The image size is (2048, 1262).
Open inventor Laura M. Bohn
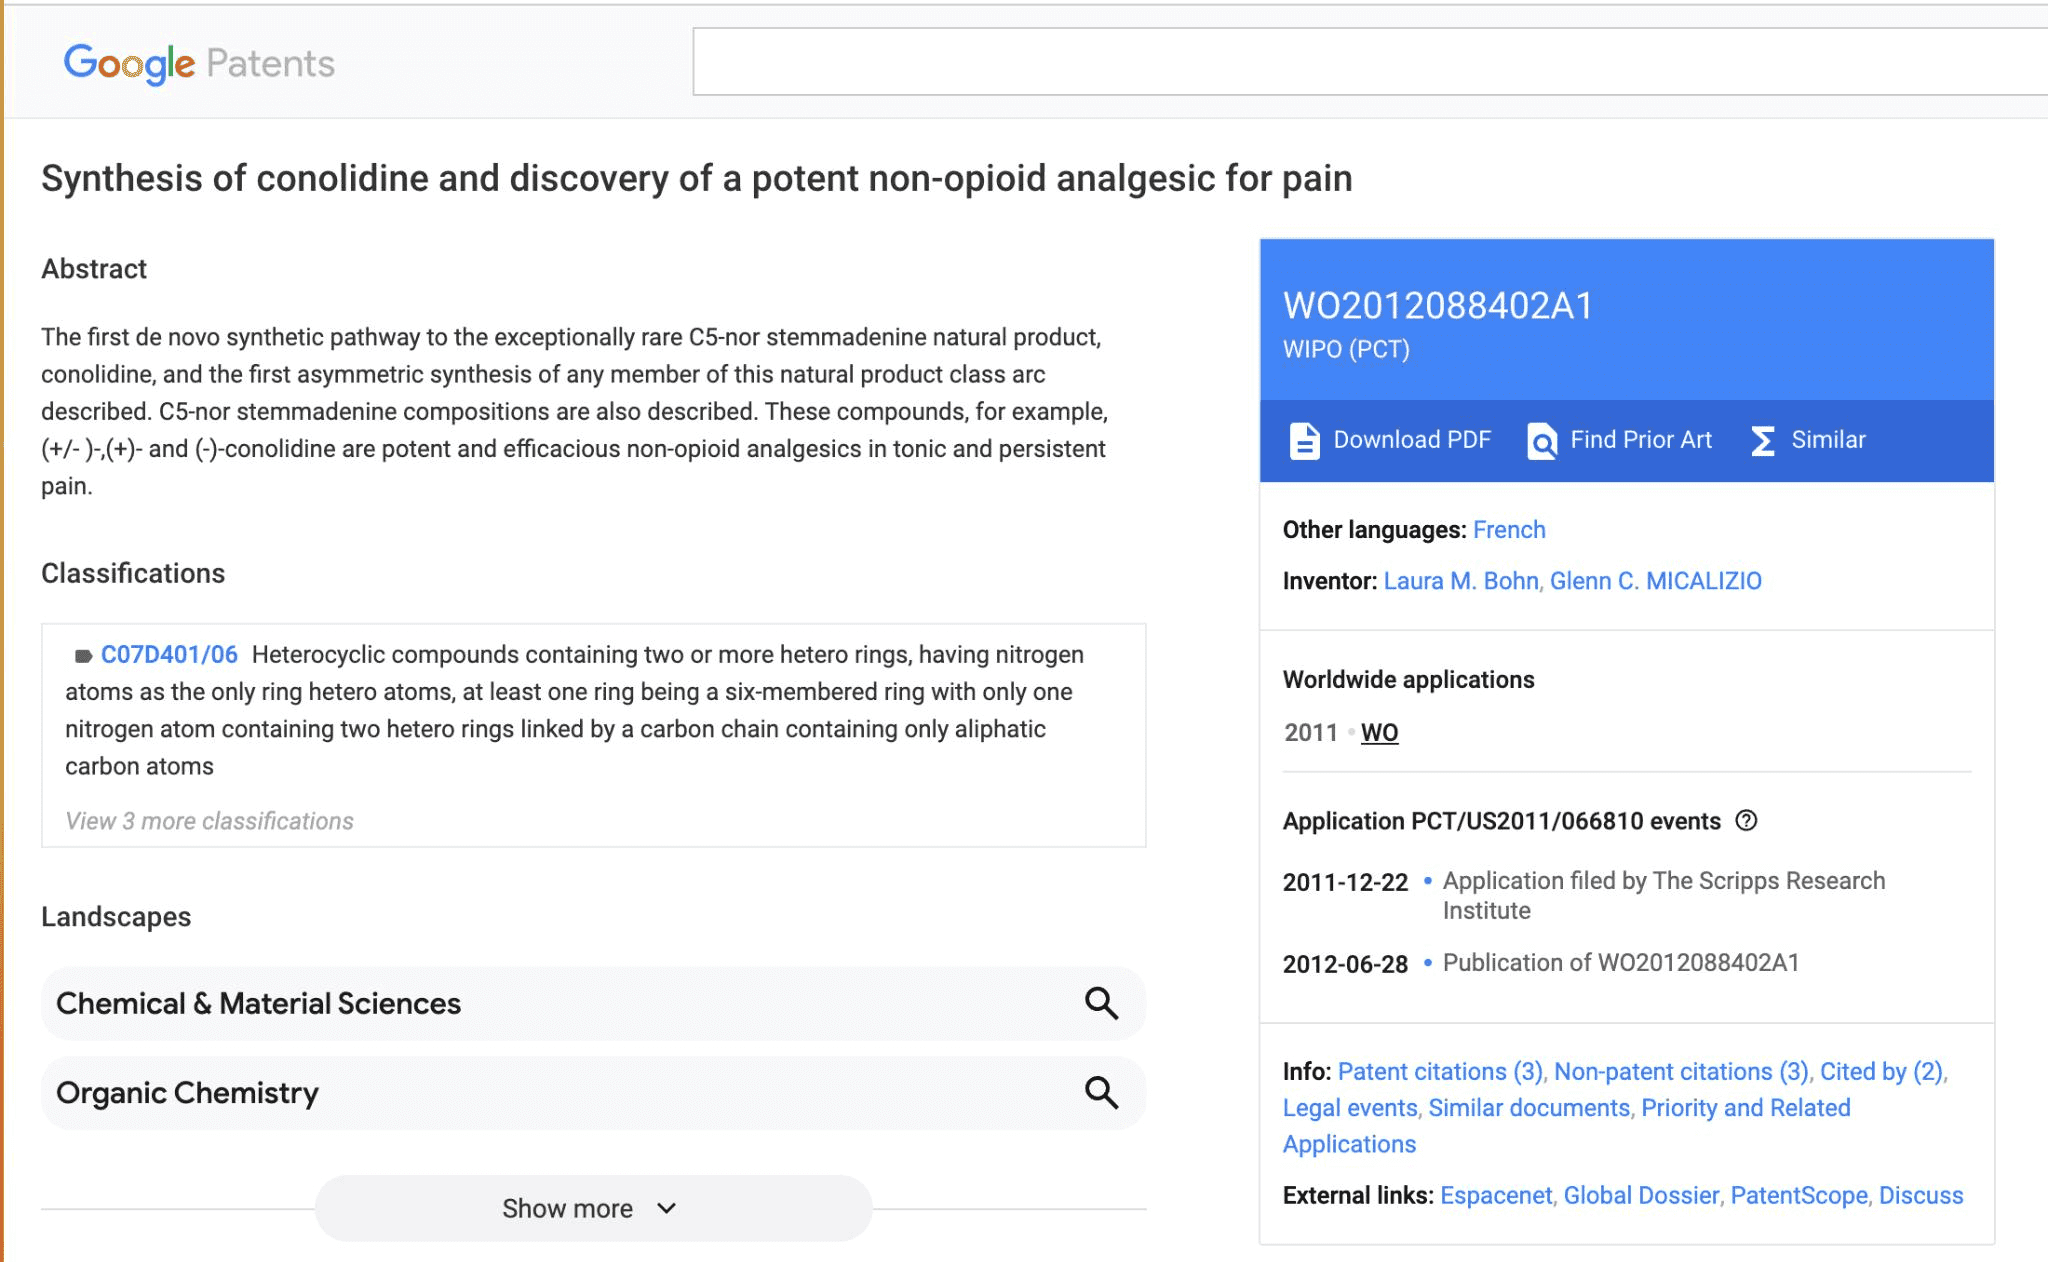pyautogui.click(x=1461, y=581)
